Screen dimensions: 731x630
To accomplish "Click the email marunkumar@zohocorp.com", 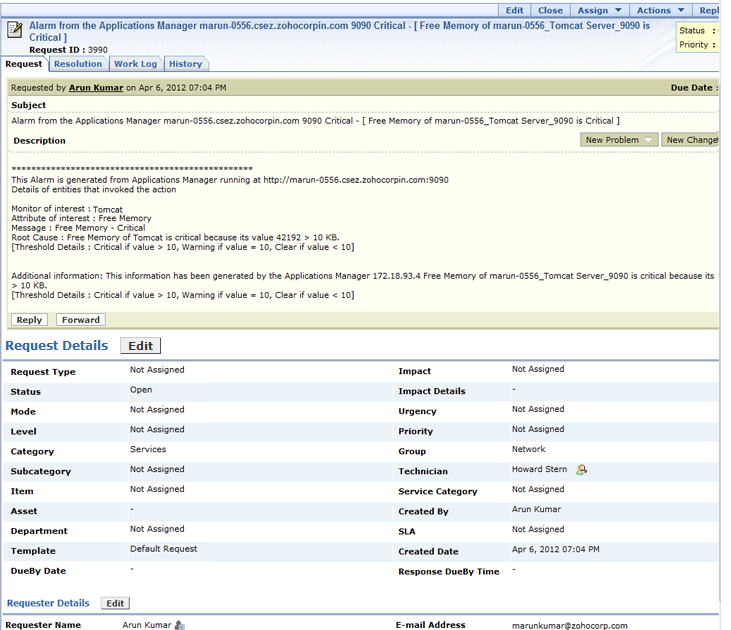I will (x=569, y=626).
